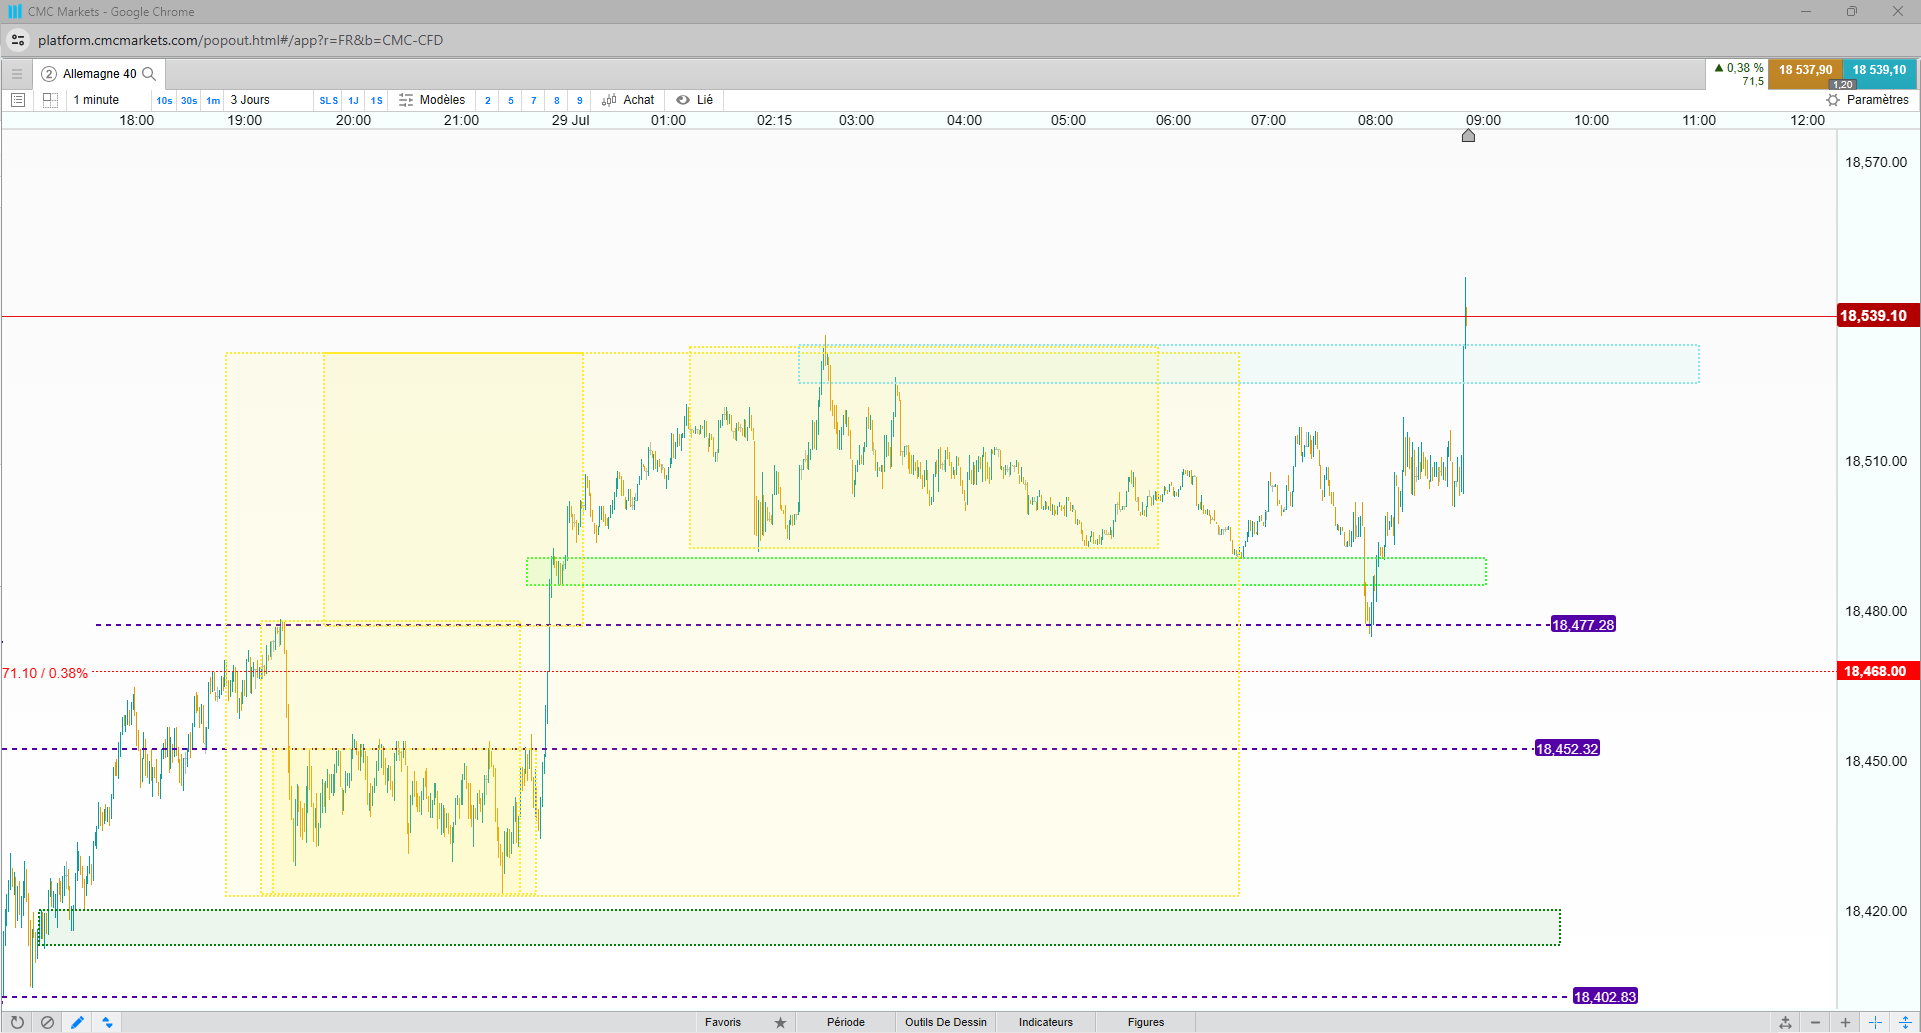Open the Modèles templates dropdown
This screenshot has width=1921, height=1033.
click(x=432, y=100)
